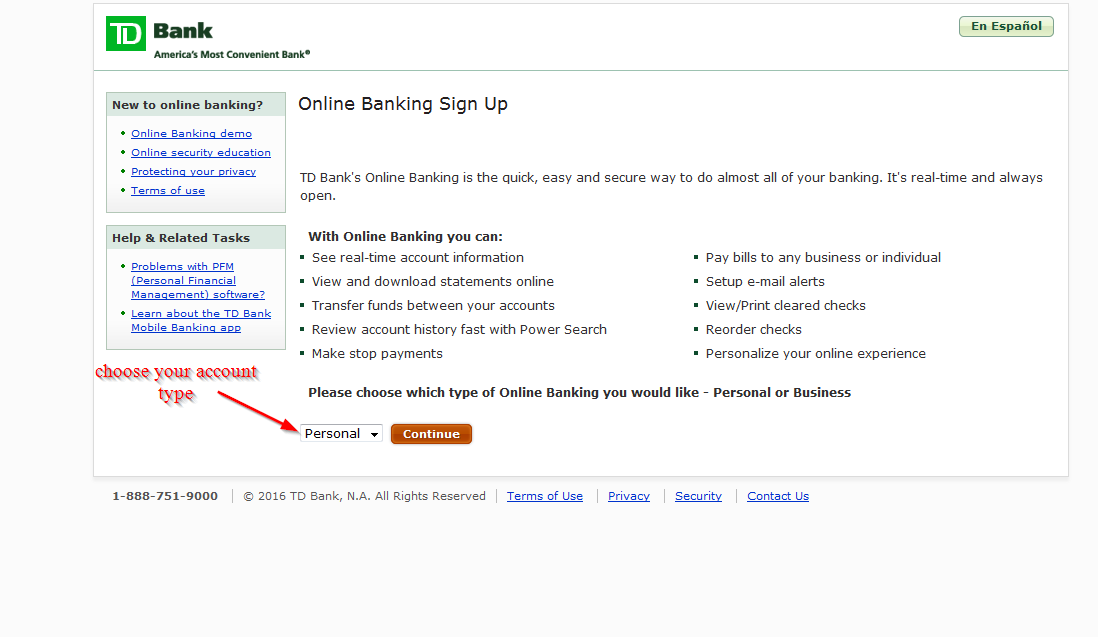Open the Online Banking demo link
This screenshot has width=1098, height=637.
[x=191, y=134]
